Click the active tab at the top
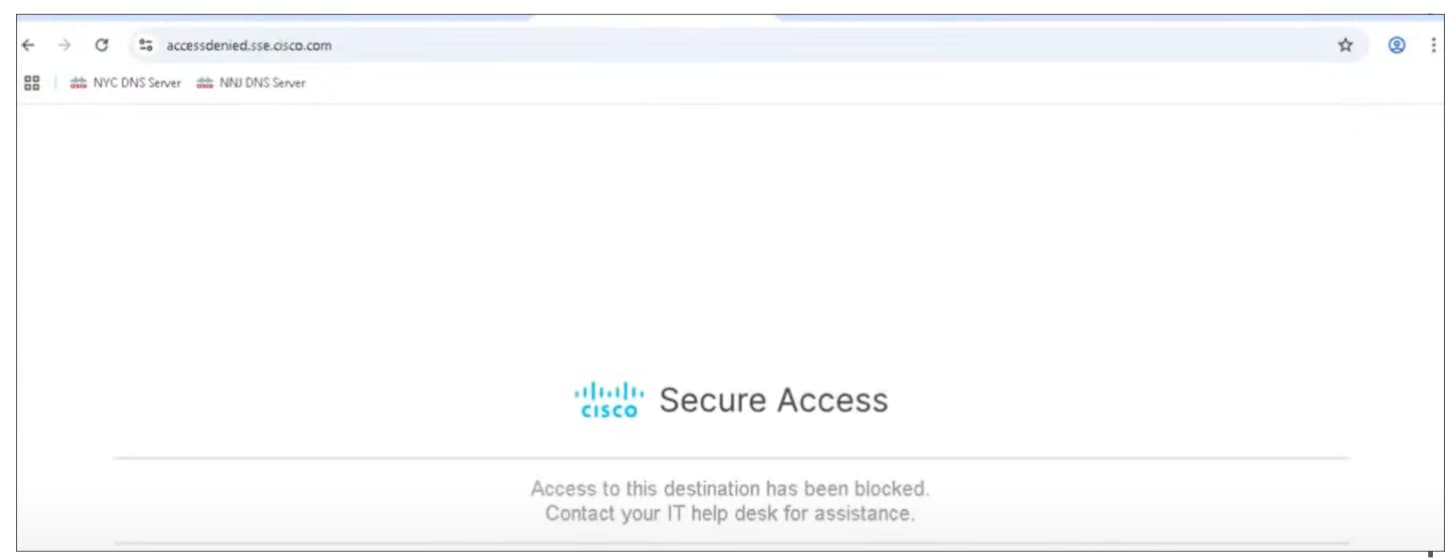 click(652, 17)
